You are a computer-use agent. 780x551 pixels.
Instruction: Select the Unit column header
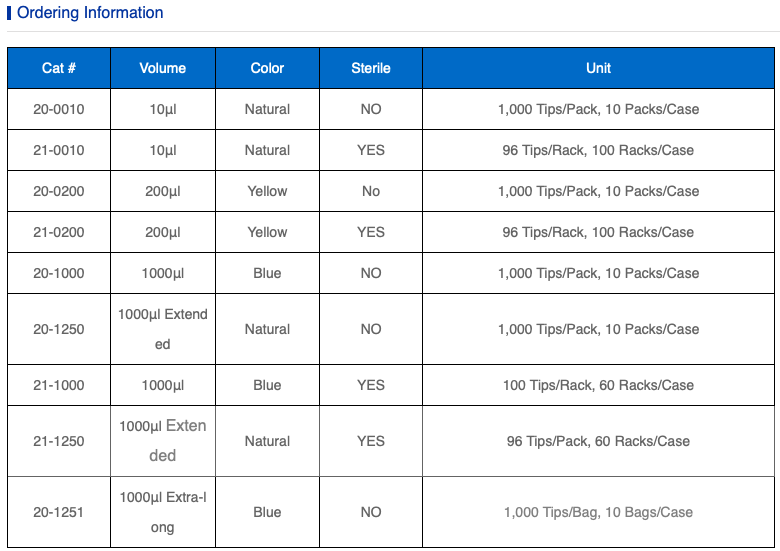click(598, 68)
